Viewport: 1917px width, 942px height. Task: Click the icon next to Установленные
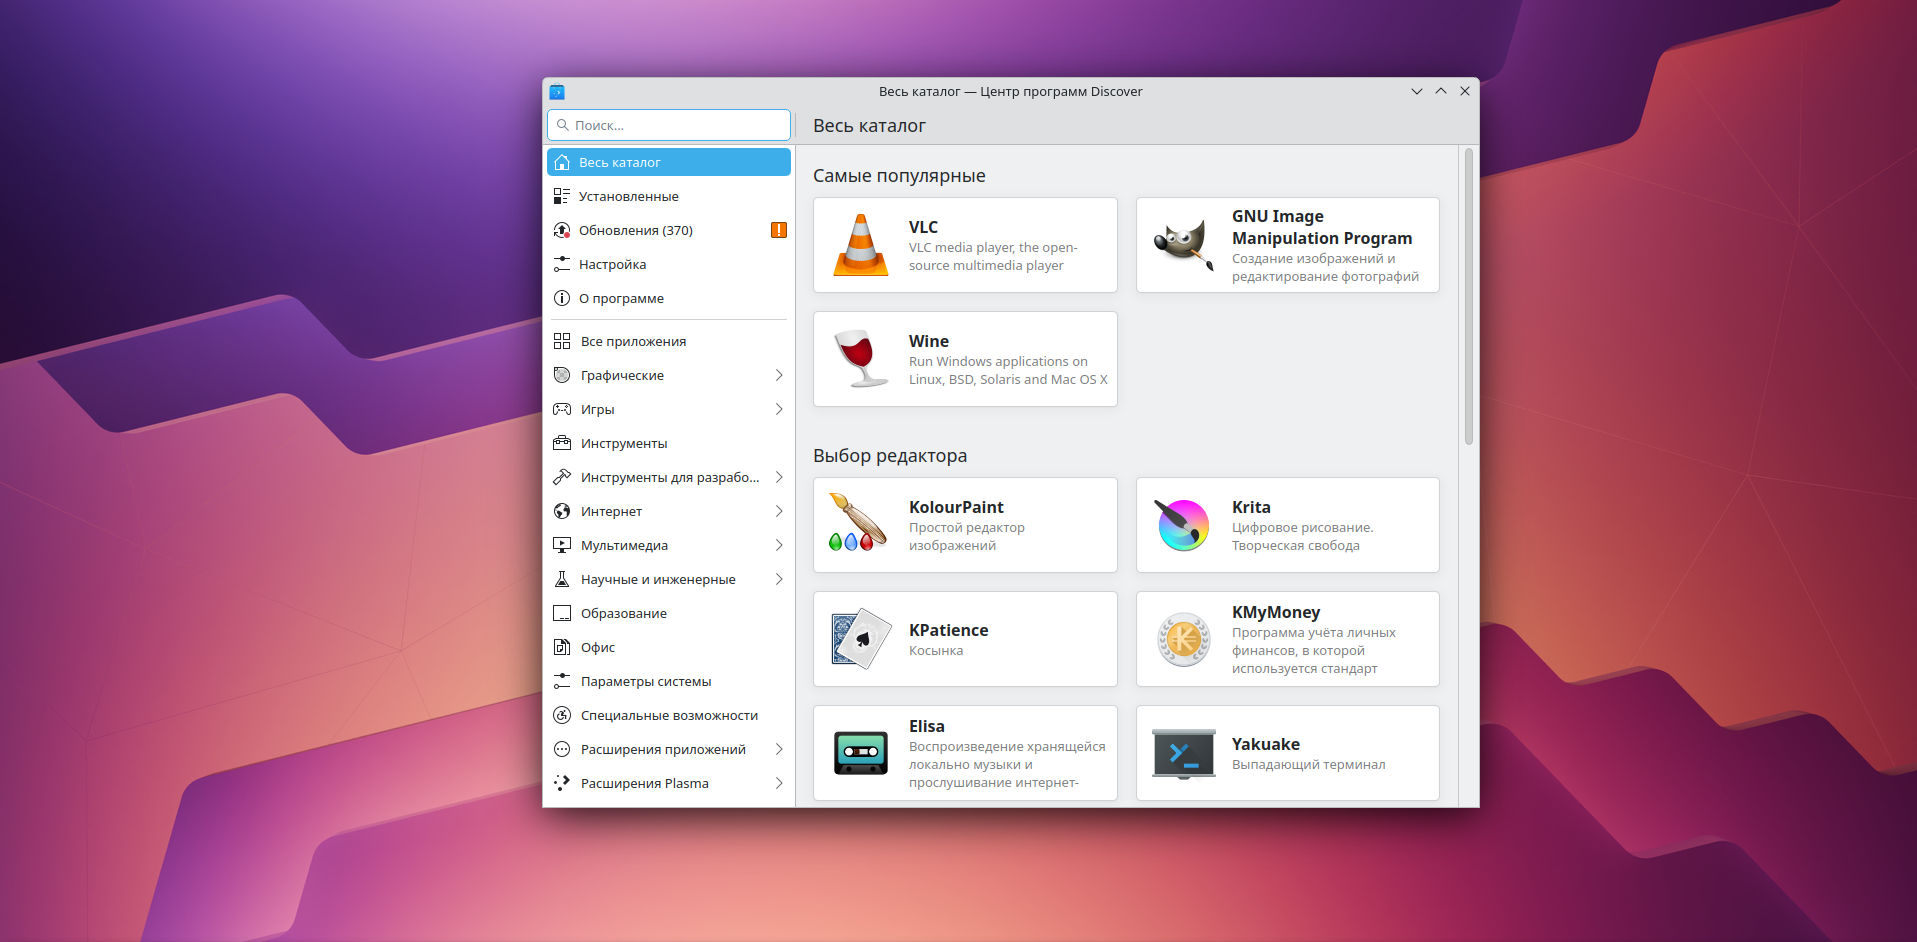pyautogui.click(x=562, y=196)
